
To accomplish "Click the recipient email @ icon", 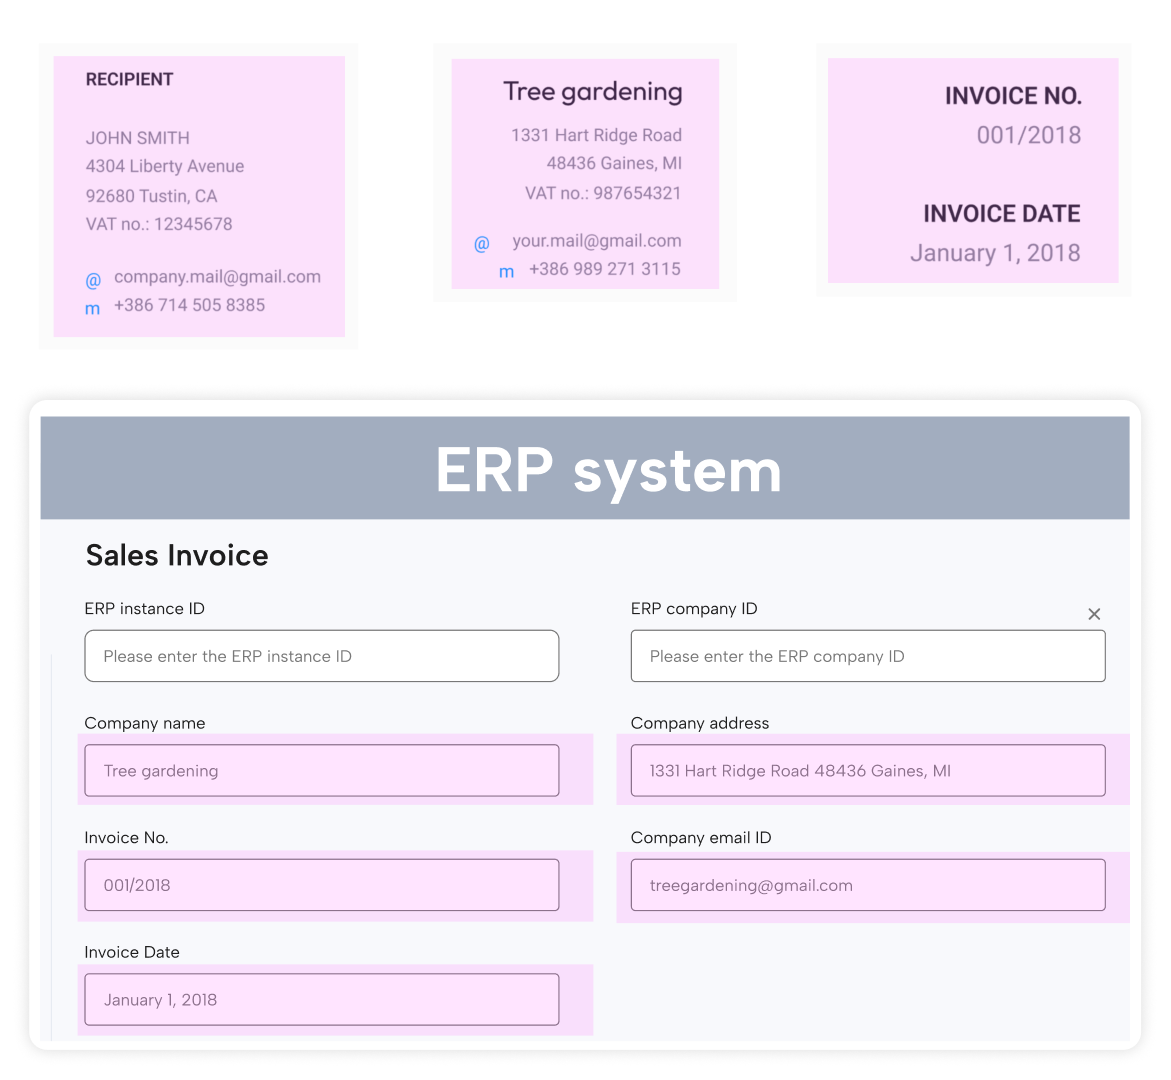I will point(93,280).
